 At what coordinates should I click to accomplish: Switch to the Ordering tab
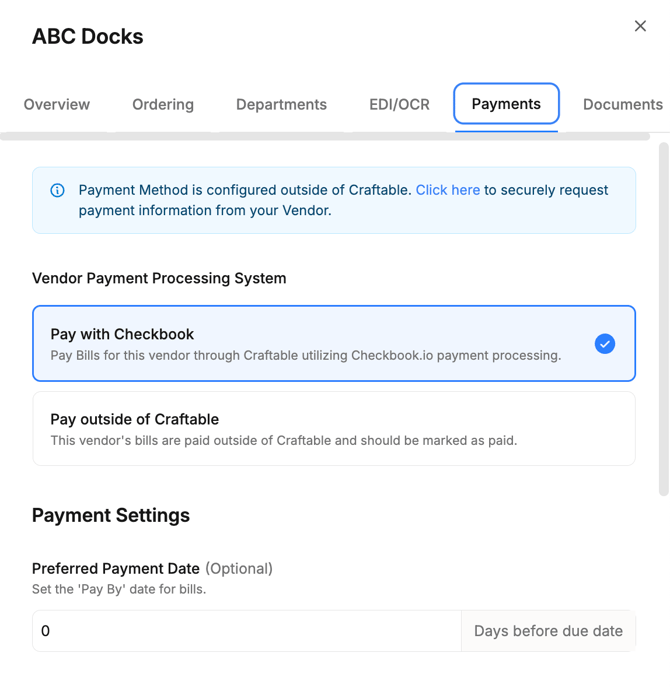(x=163, y=104)
